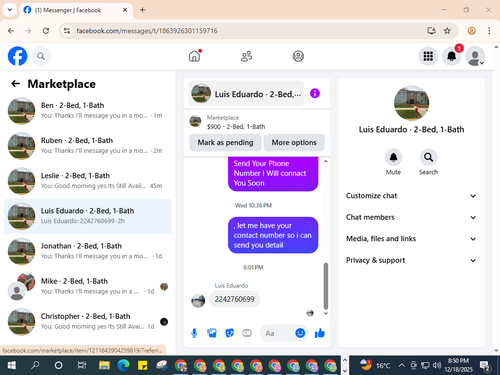The width and height of the screenshot is (500, 375).
Task: Expand Media, files and links section
Action: (x=411, y=239)
